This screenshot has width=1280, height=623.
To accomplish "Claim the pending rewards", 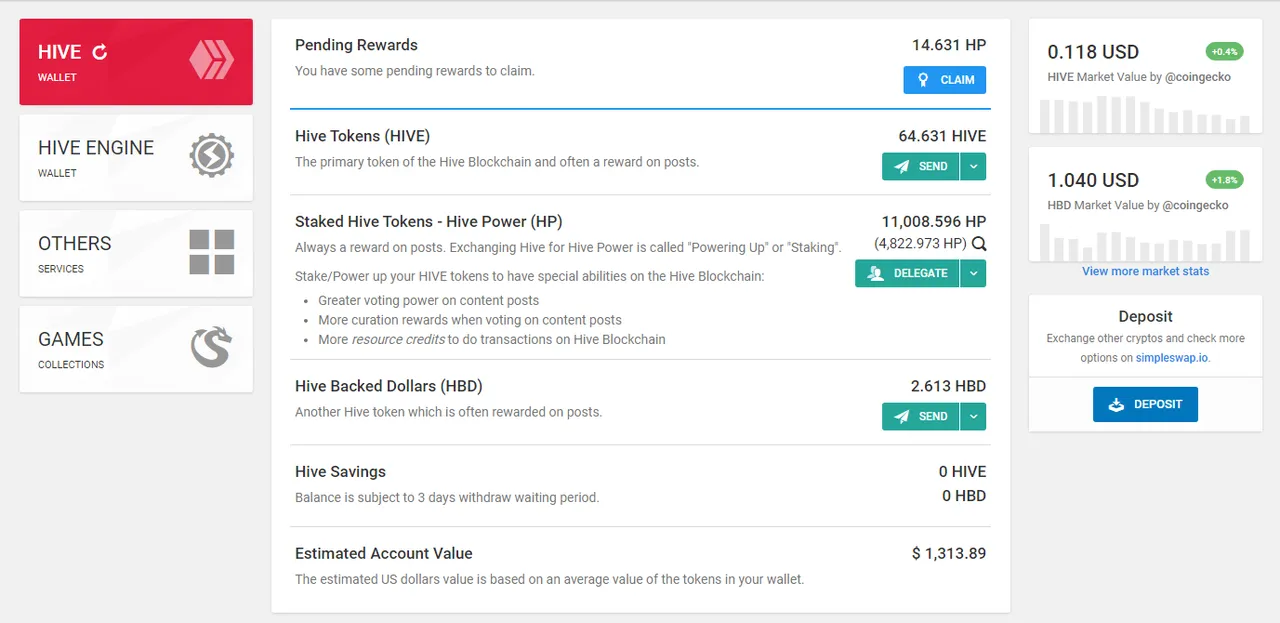I will pyautogui.click(x=945, y=80).
